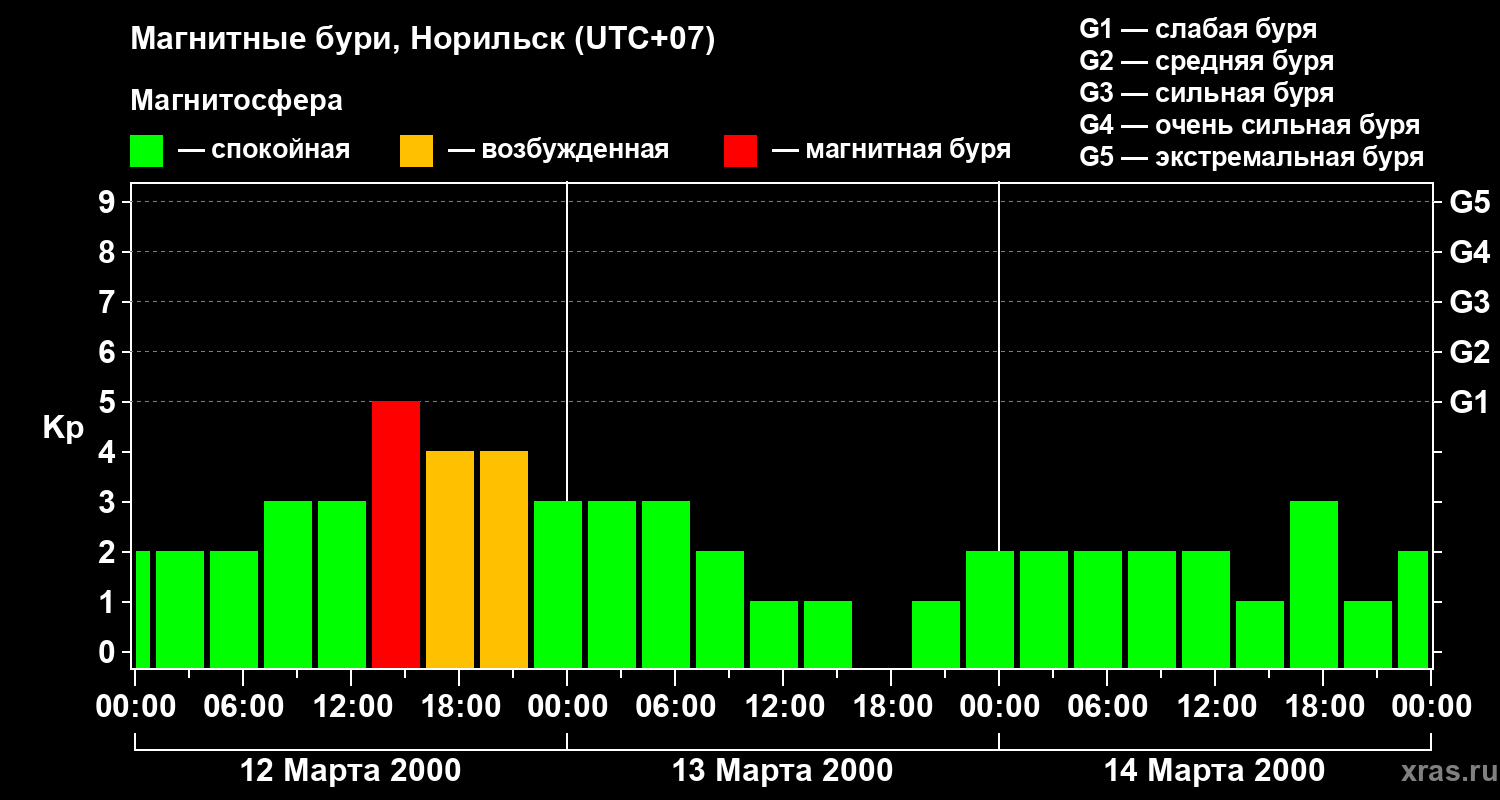Click the 'G1 — слабая буря' legend line
The height and width of the screenshot is (800, 1500).
click(x=1198, y=29)
